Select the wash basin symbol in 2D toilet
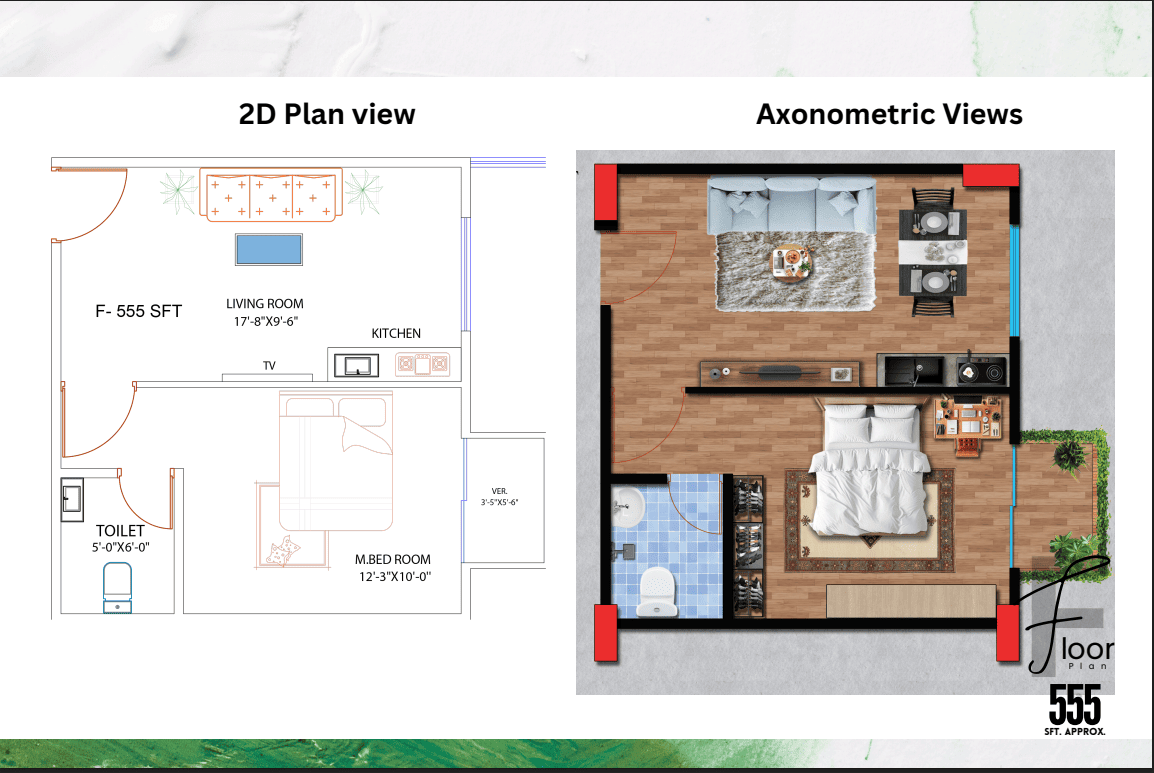This screenshot has height=773, width=1154. pos(72,497)
